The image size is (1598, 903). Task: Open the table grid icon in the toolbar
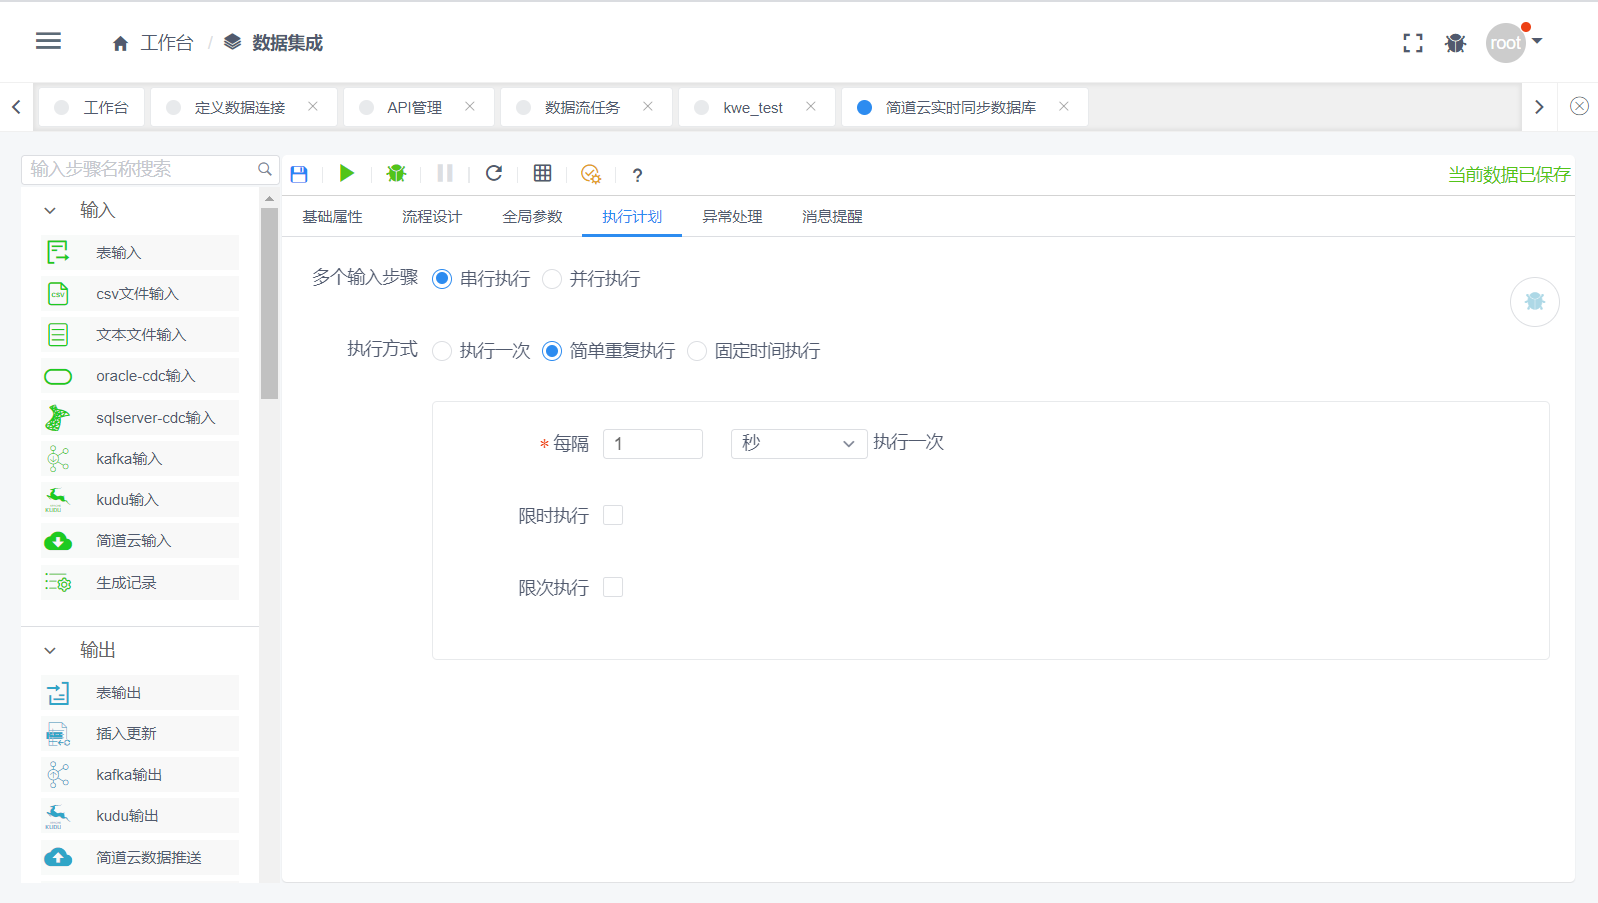542,173
